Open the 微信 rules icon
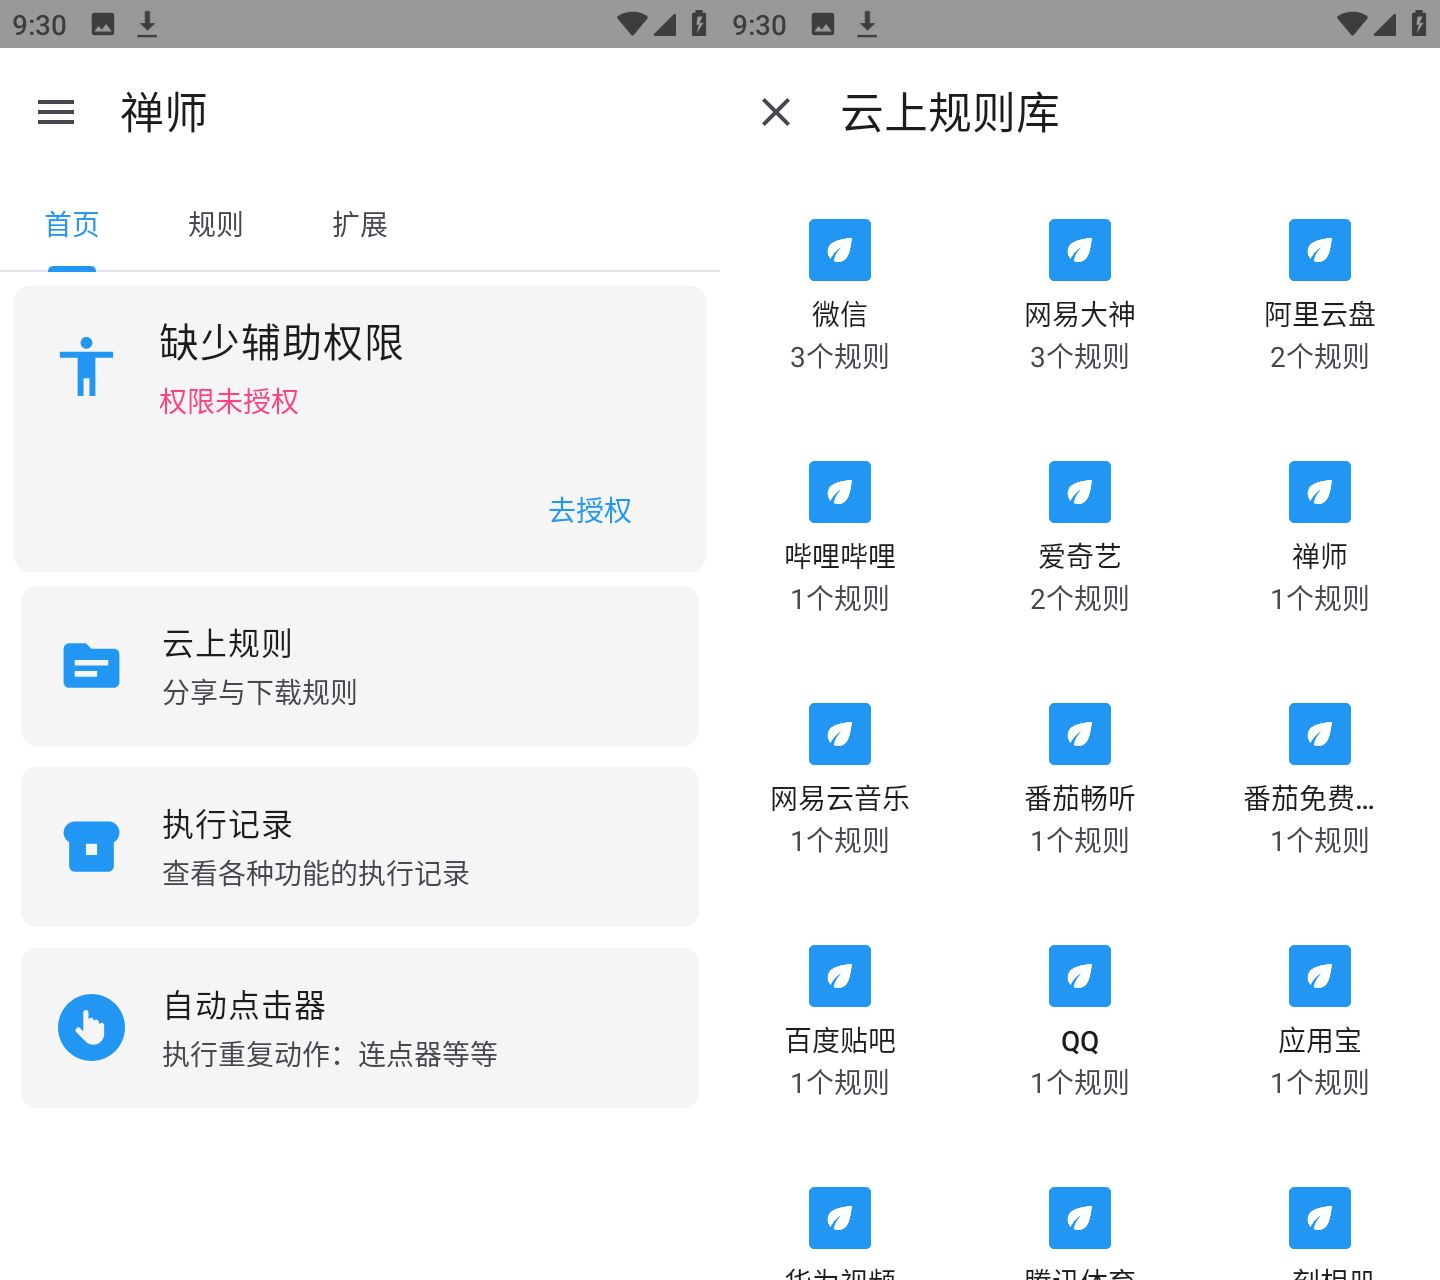Viewport: 1440px width, 1280px height. (x=840, y=250)
